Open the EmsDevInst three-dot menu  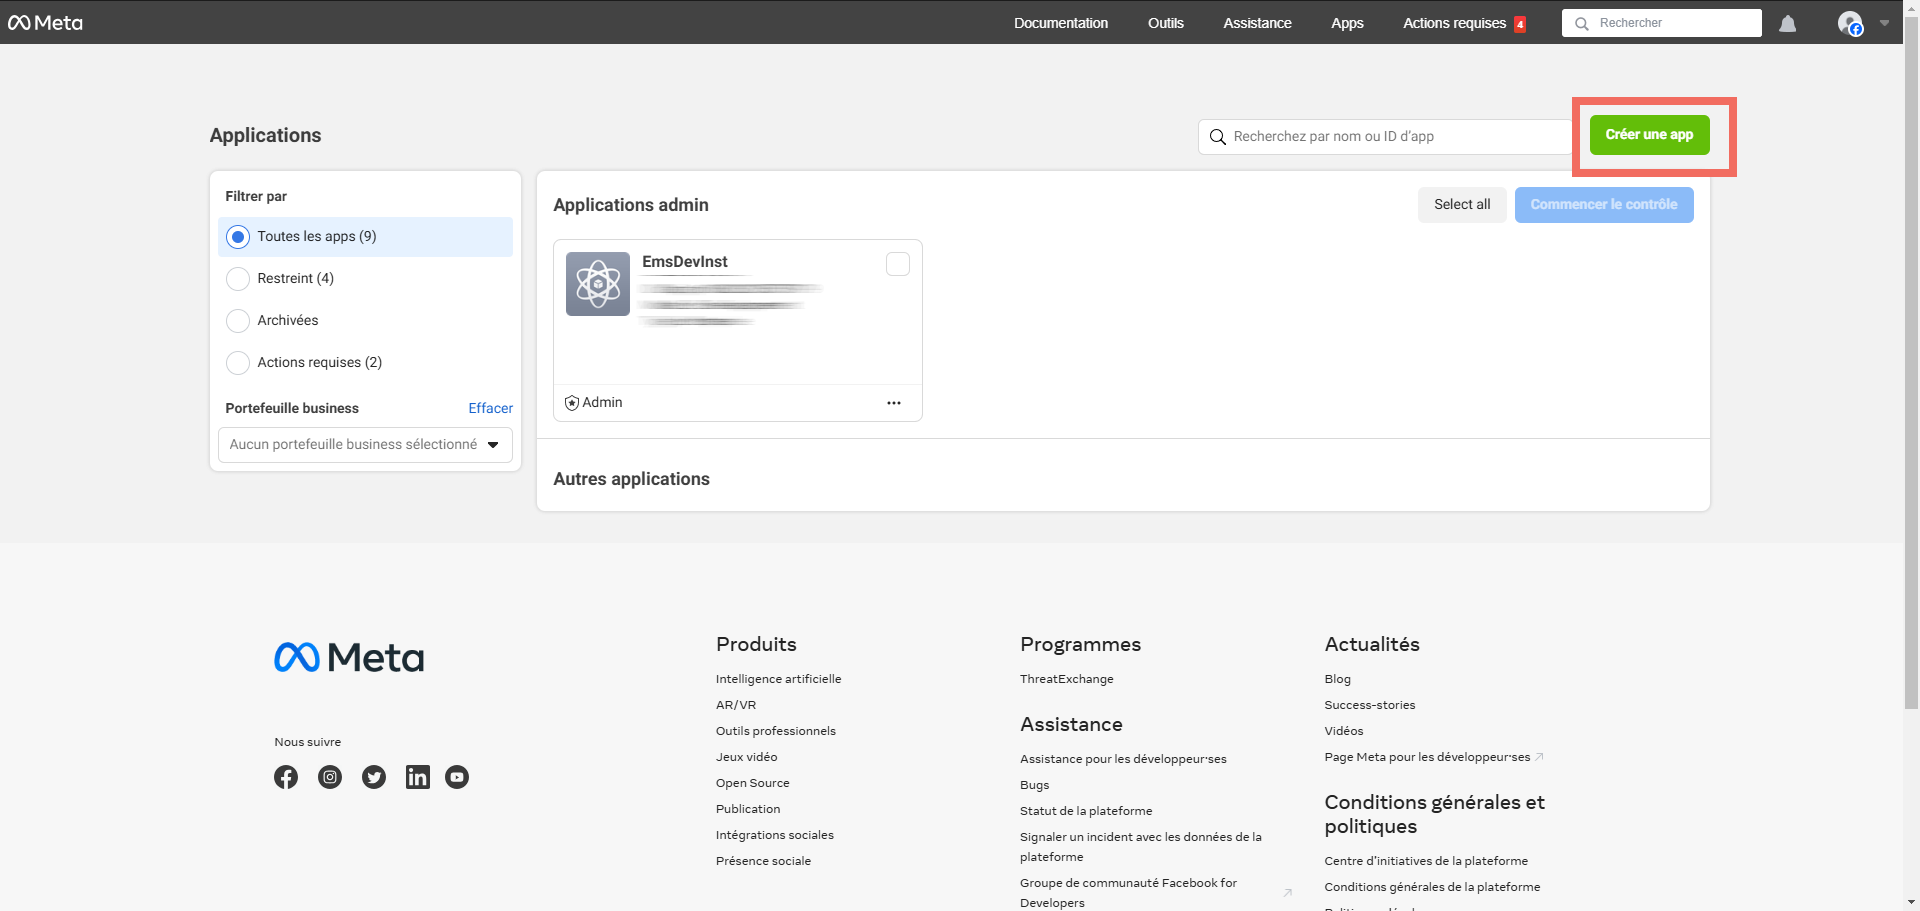(x=893, y=403)
